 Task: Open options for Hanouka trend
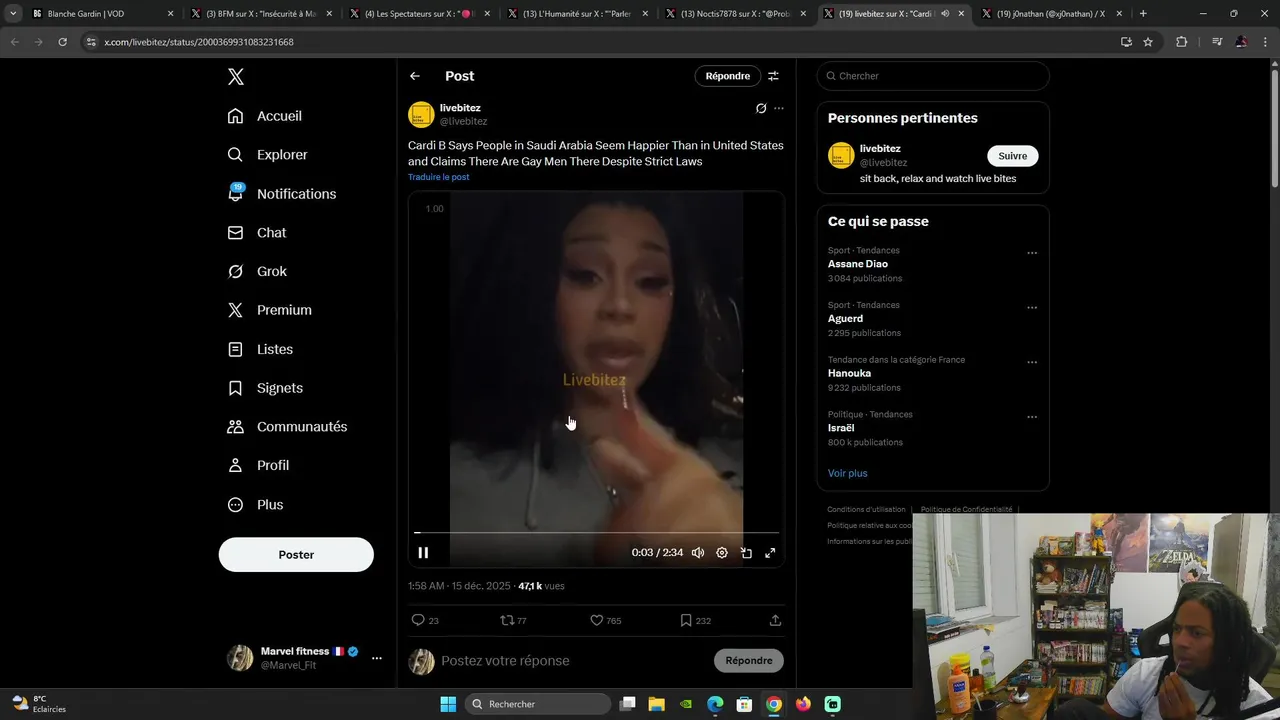(1032, 362)
